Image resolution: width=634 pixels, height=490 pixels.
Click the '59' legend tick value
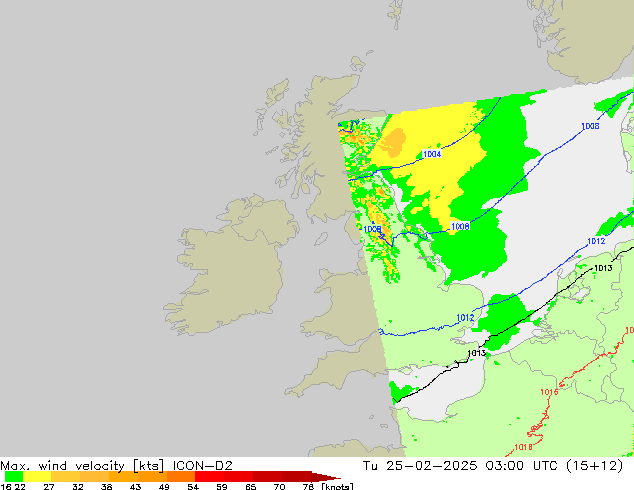click(x=222, y=486)
